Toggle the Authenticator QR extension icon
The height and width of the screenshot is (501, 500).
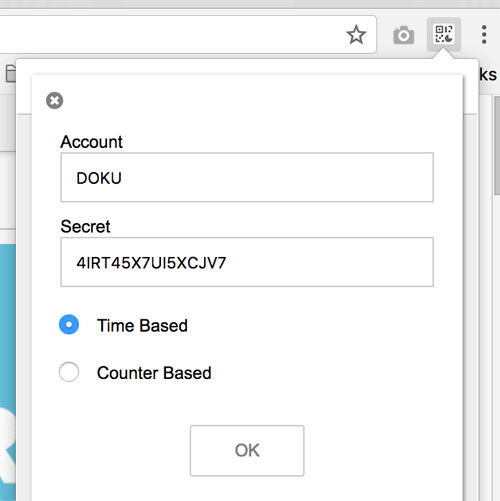pyautogui.click(x=444, y=34)
